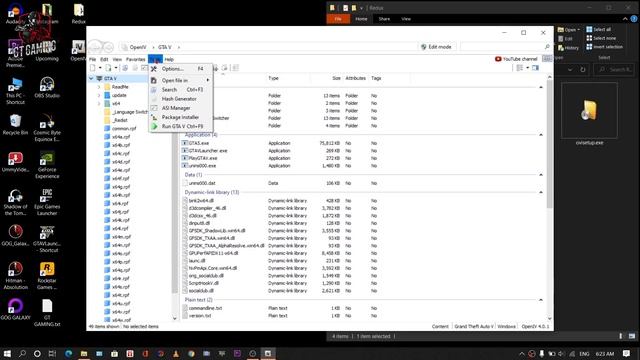Image resolution: width=640 pixels, height=360 pixels.
Task: Open the File menu in OpenIV
Action: [93, 60]
